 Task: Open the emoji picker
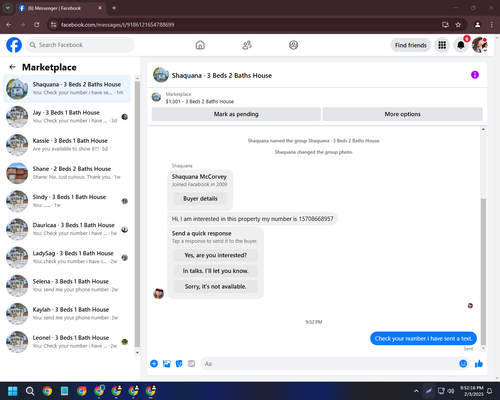[x=463, y=364]
